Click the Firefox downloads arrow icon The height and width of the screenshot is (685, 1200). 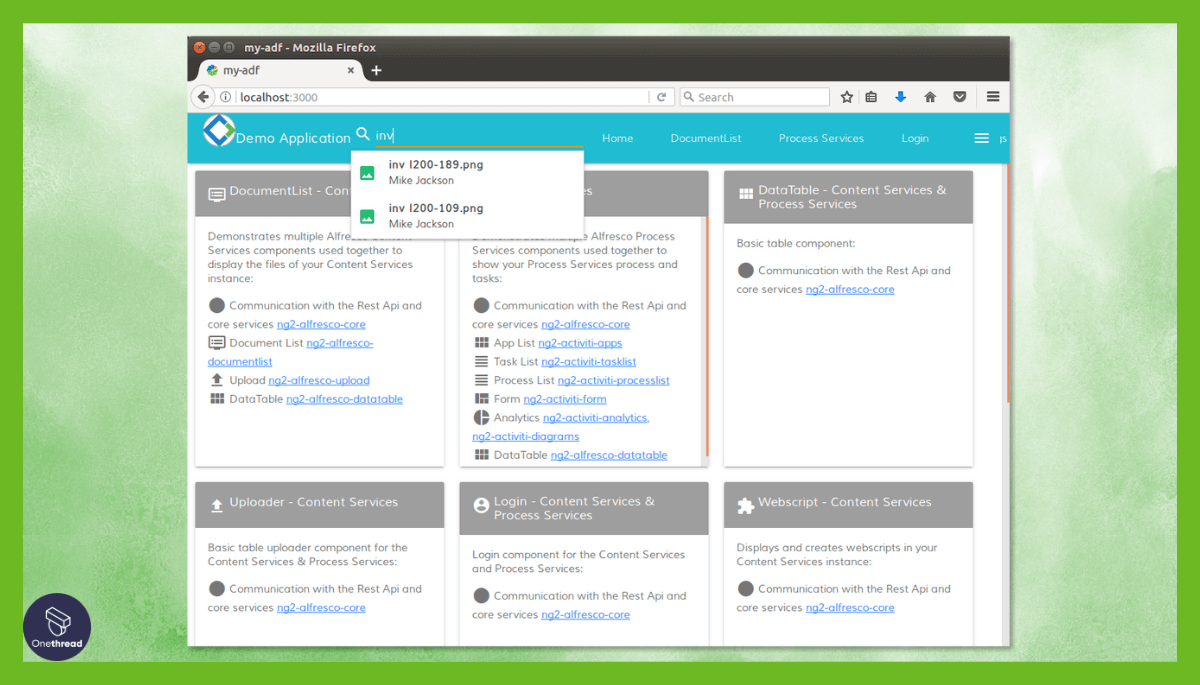pyautogui.click(x=900, y=96)
